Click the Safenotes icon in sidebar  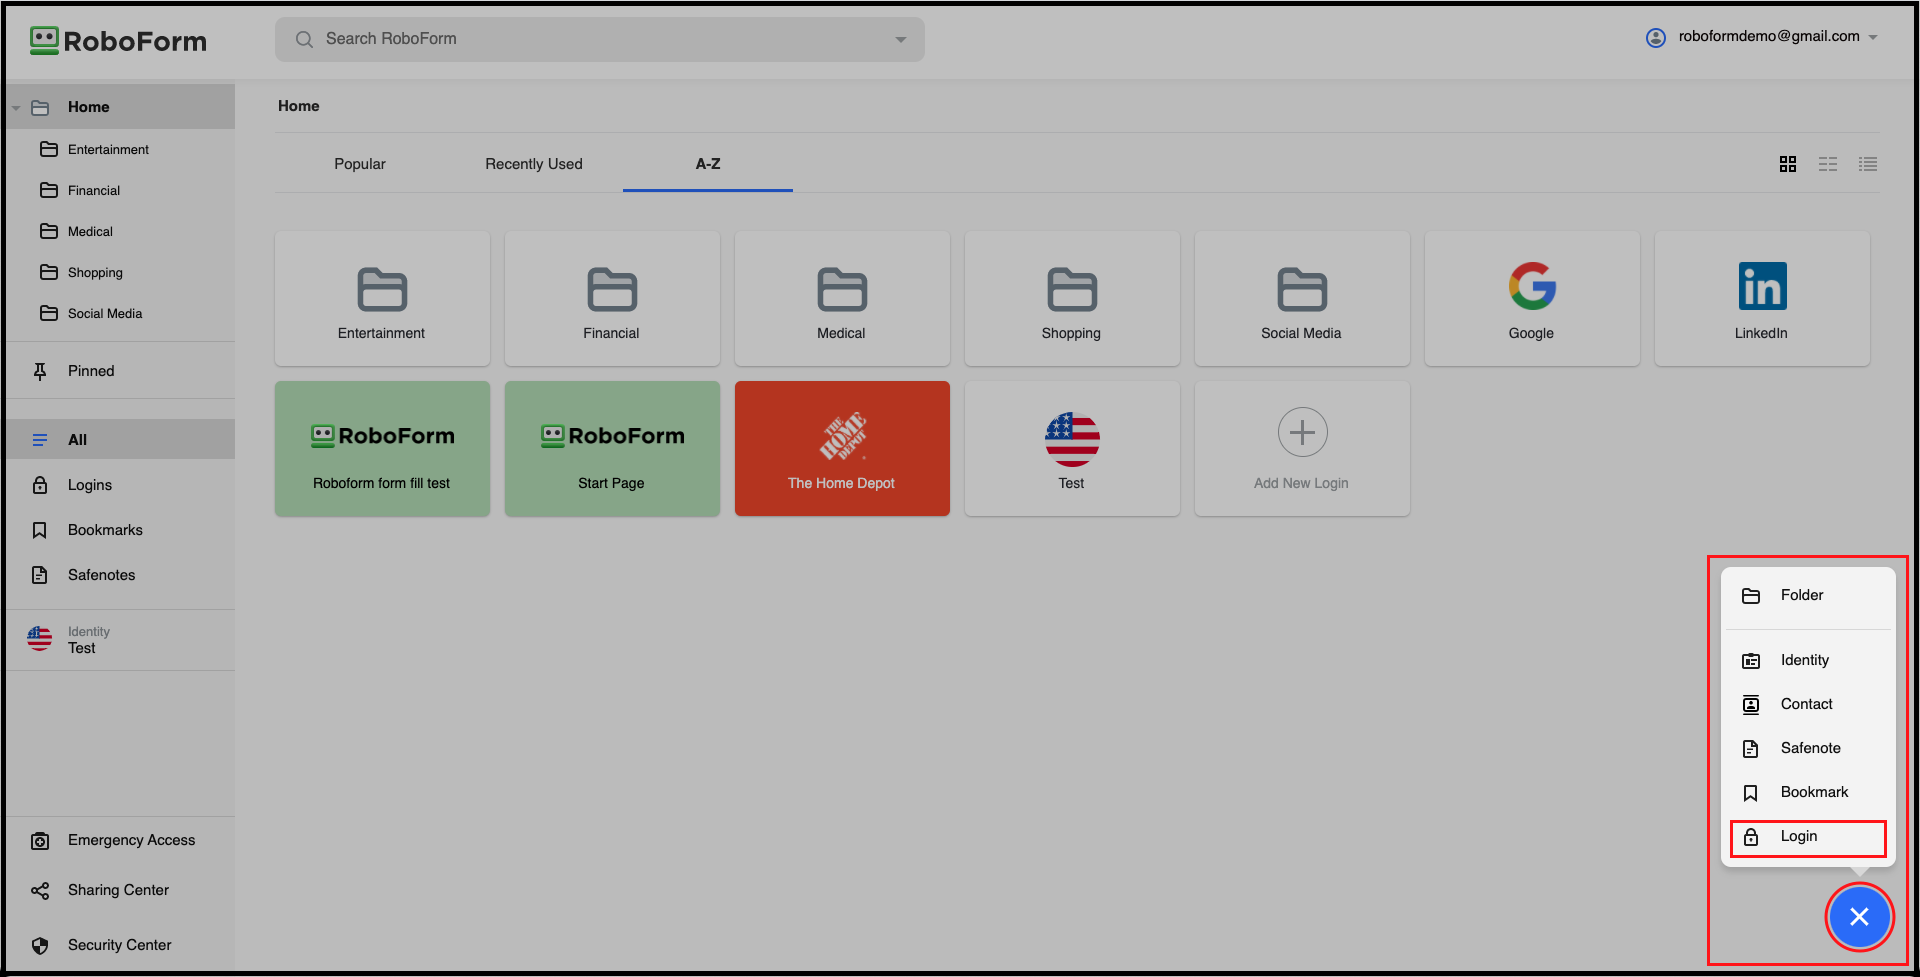point(39,575)
